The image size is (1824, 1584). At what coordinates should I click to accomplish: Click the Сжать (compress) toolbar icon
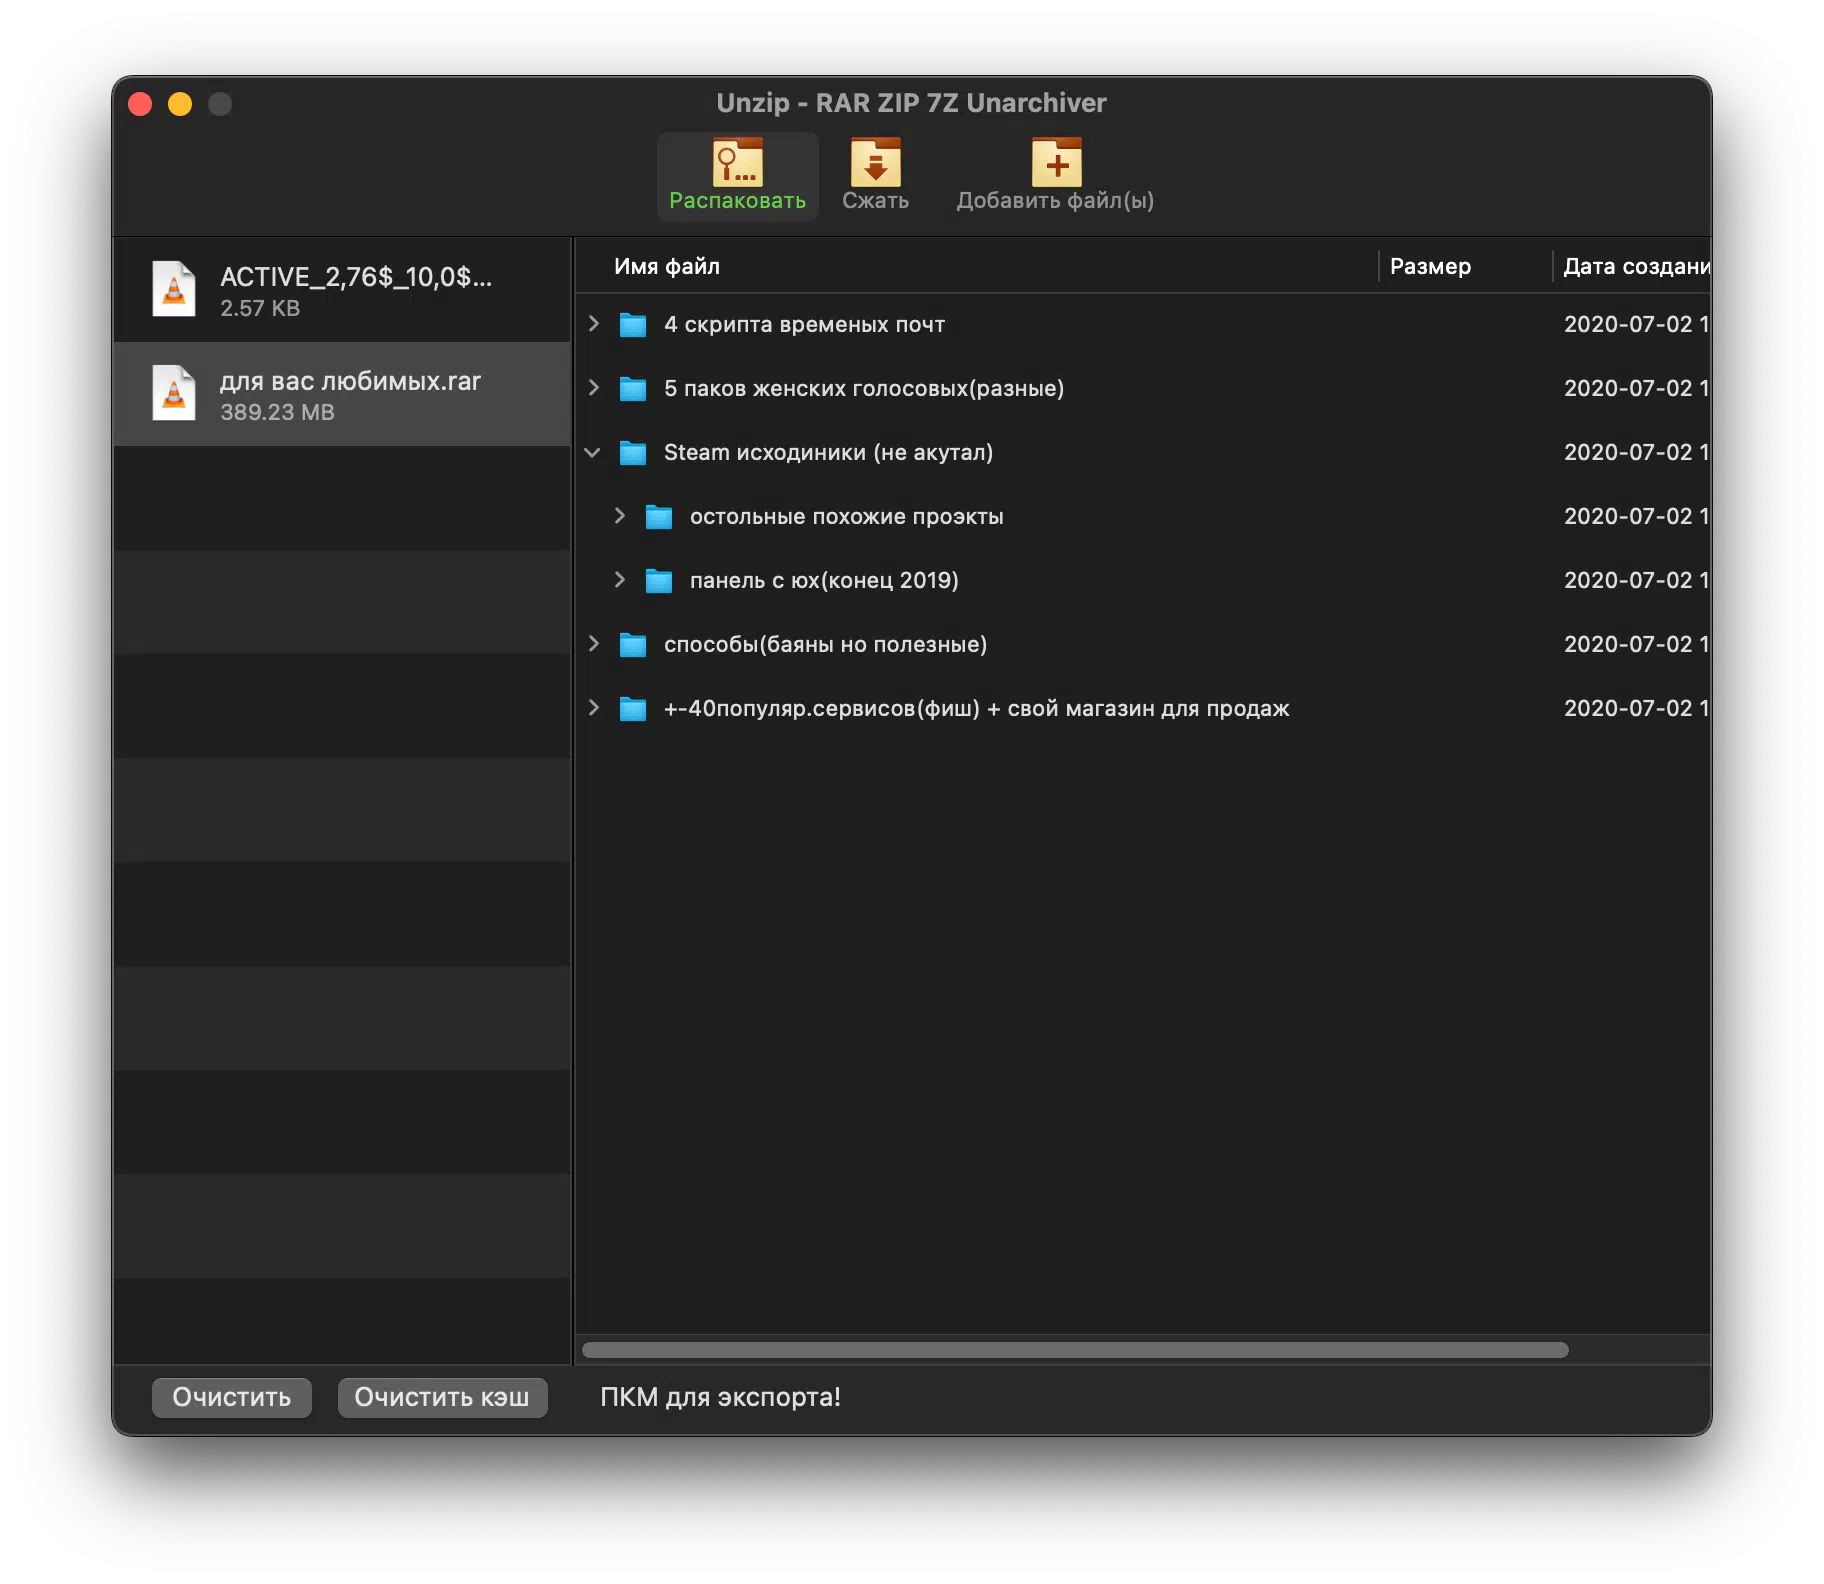(x=875, y=164)
